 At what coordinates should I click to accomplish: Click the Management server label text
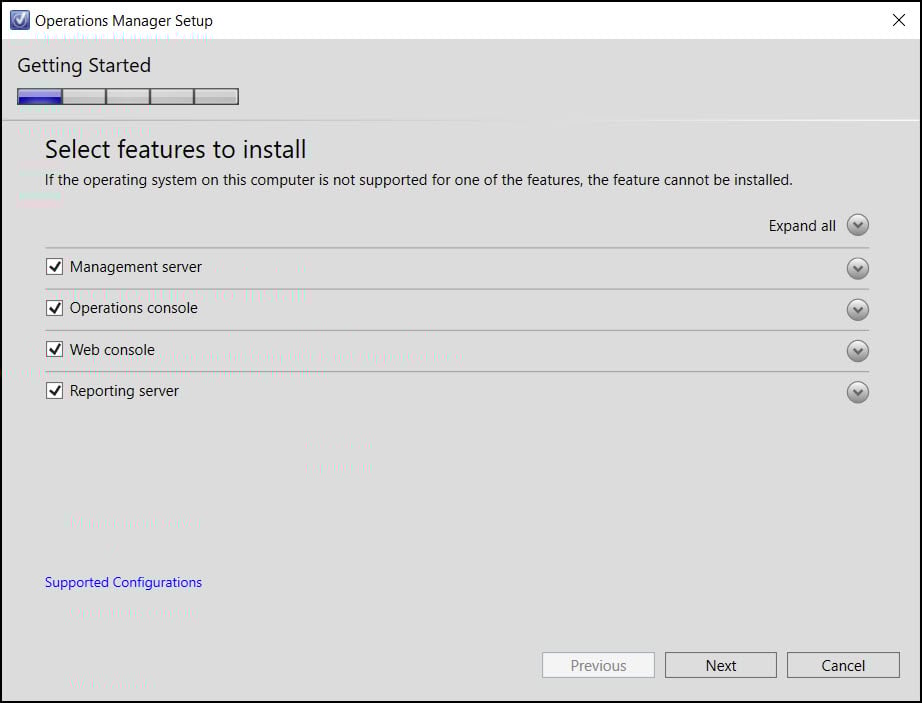[136, 267]
